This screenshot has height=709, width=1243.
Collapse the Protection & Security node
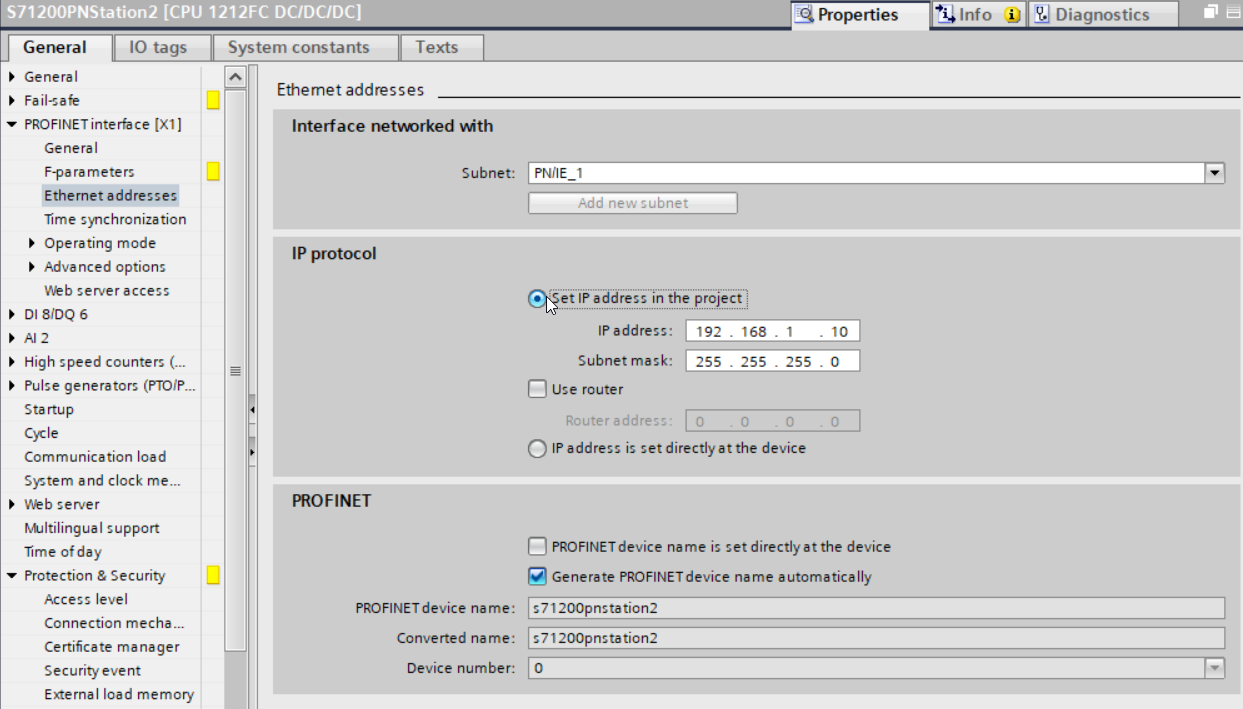[13, 575]
